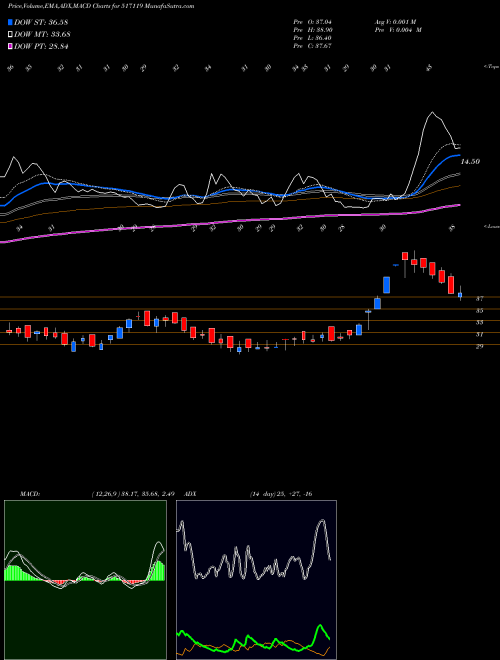Select the 'DOW MT: 33.68' legend text
Viewport: 500px width, 660px height.
42,35
